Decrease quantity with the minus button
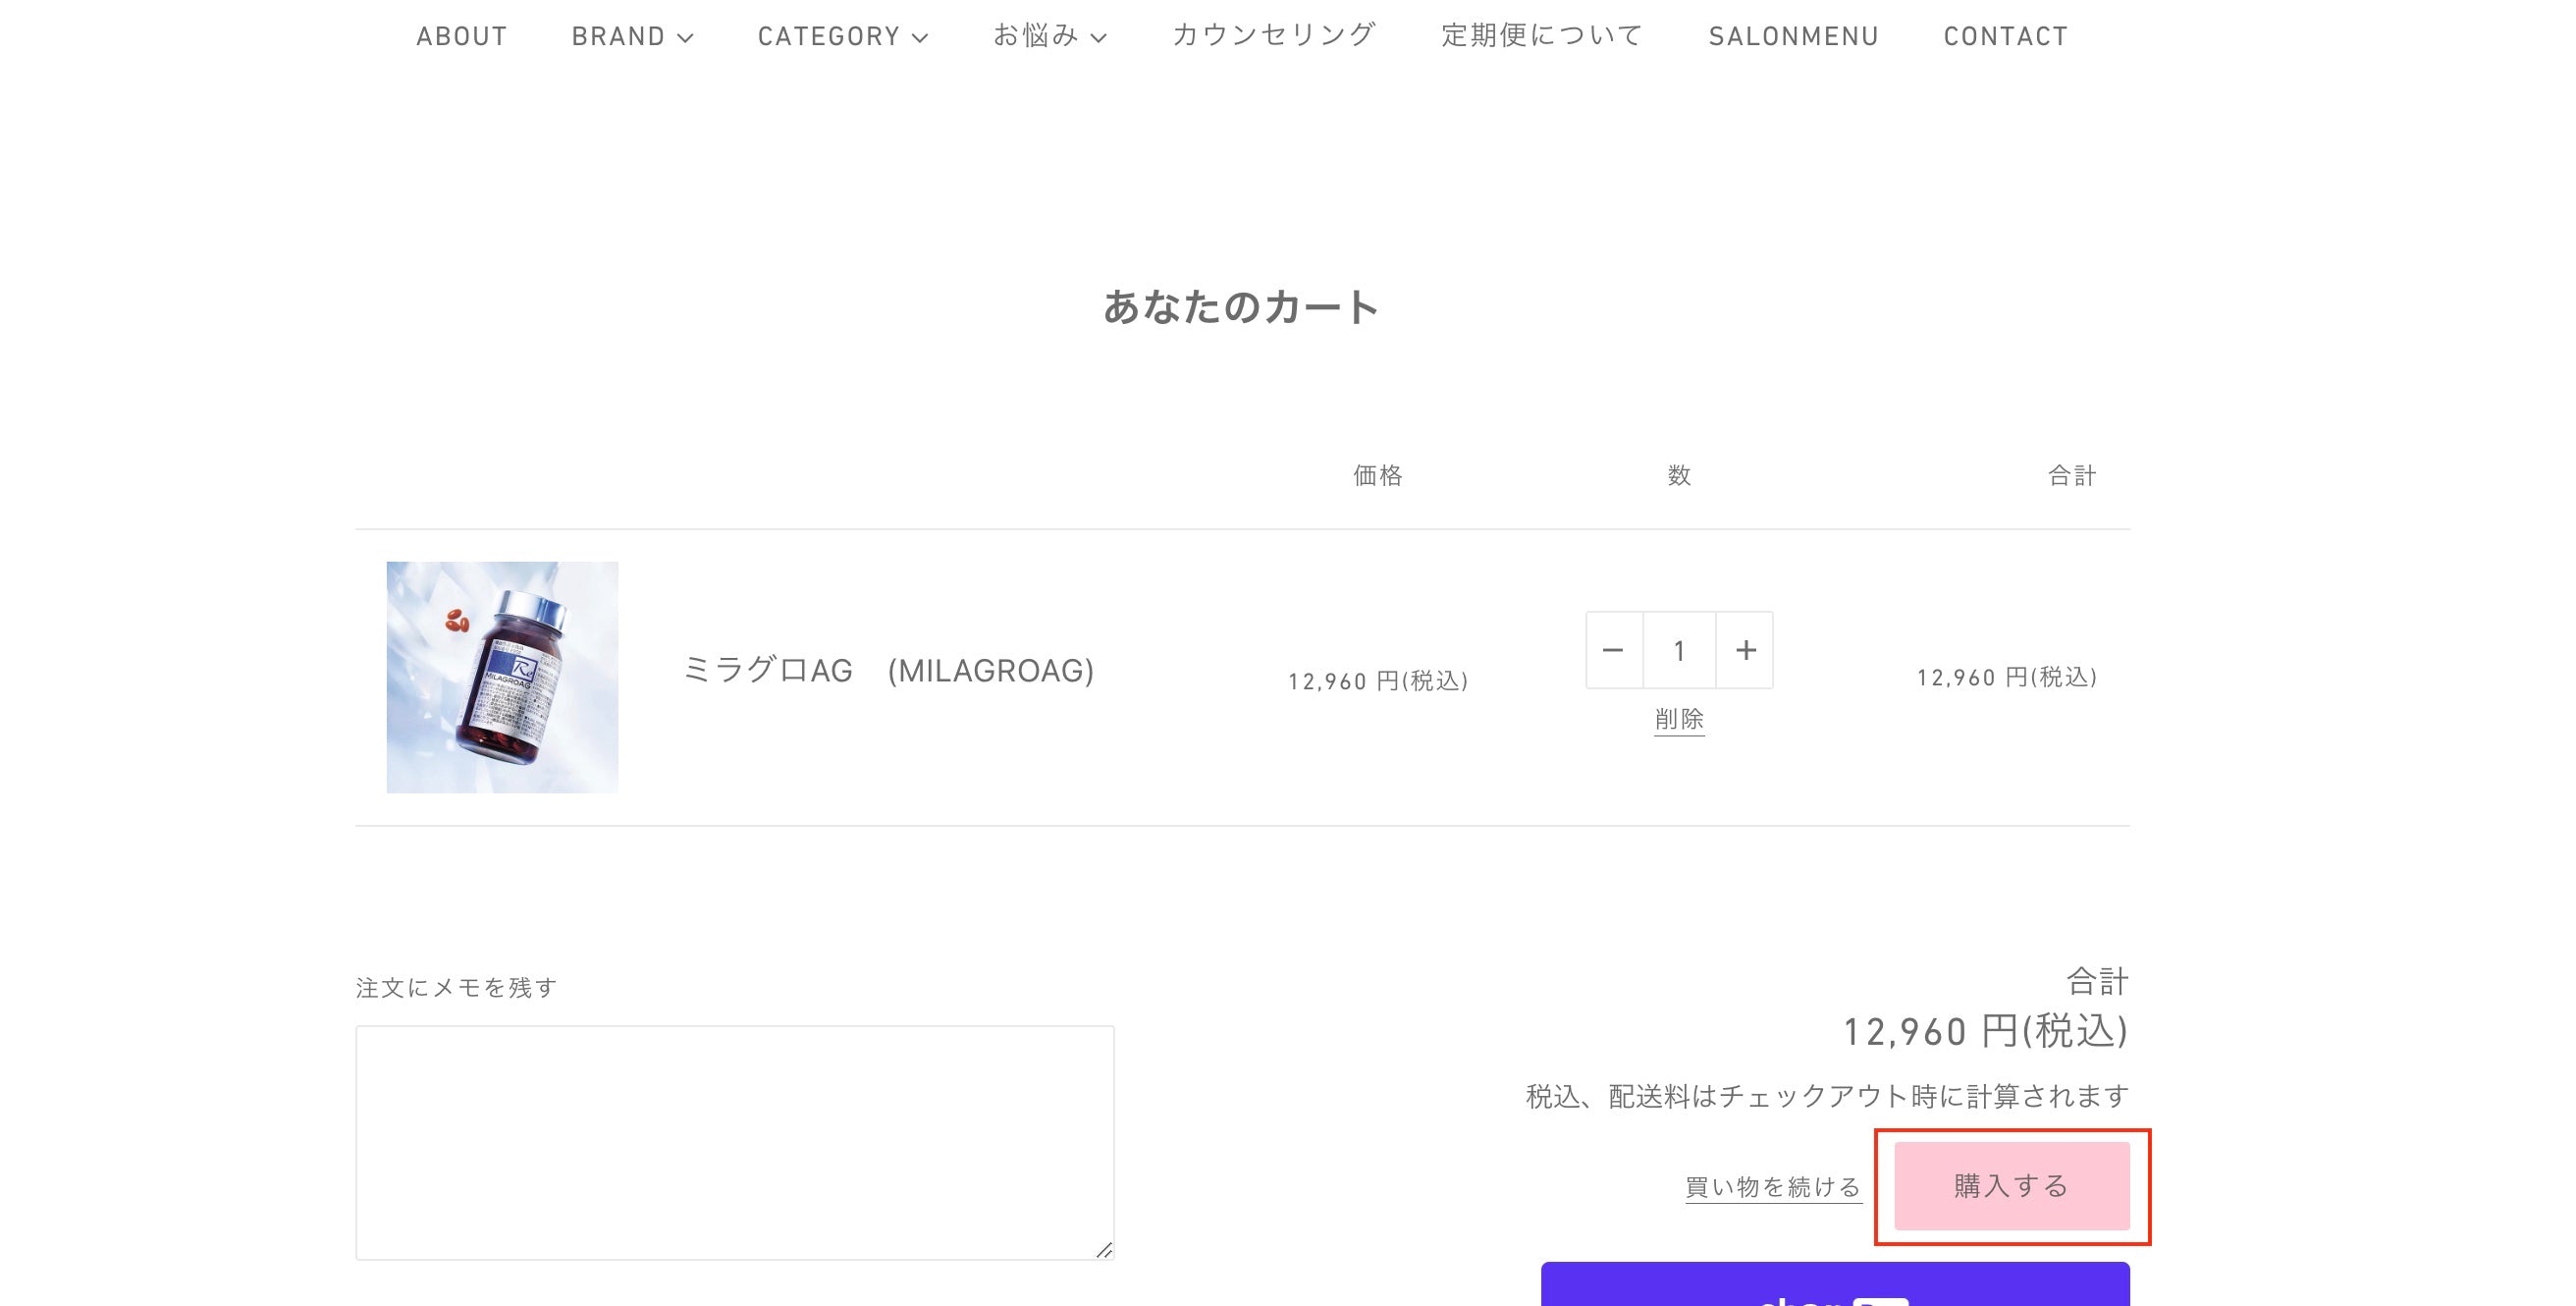This screenshot has height=1306, width=2576. [1613, 650]
